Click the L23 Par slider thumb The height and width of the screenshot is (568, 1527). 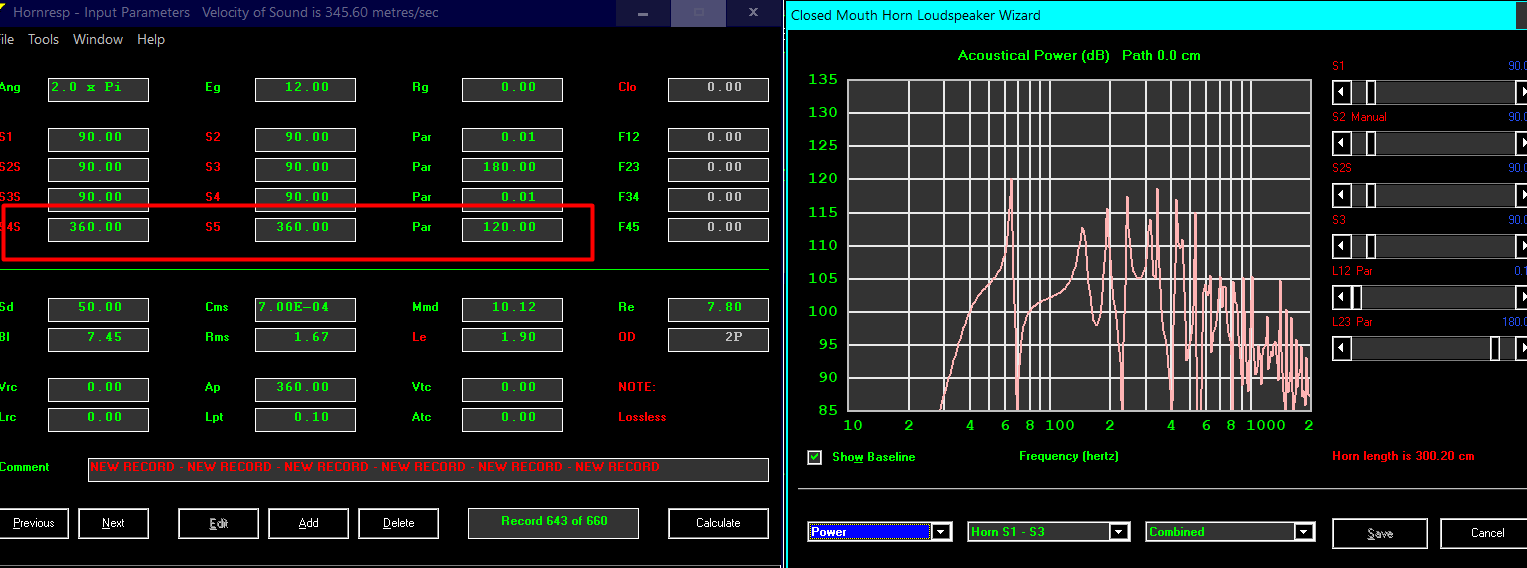[x=1495, y=348]
